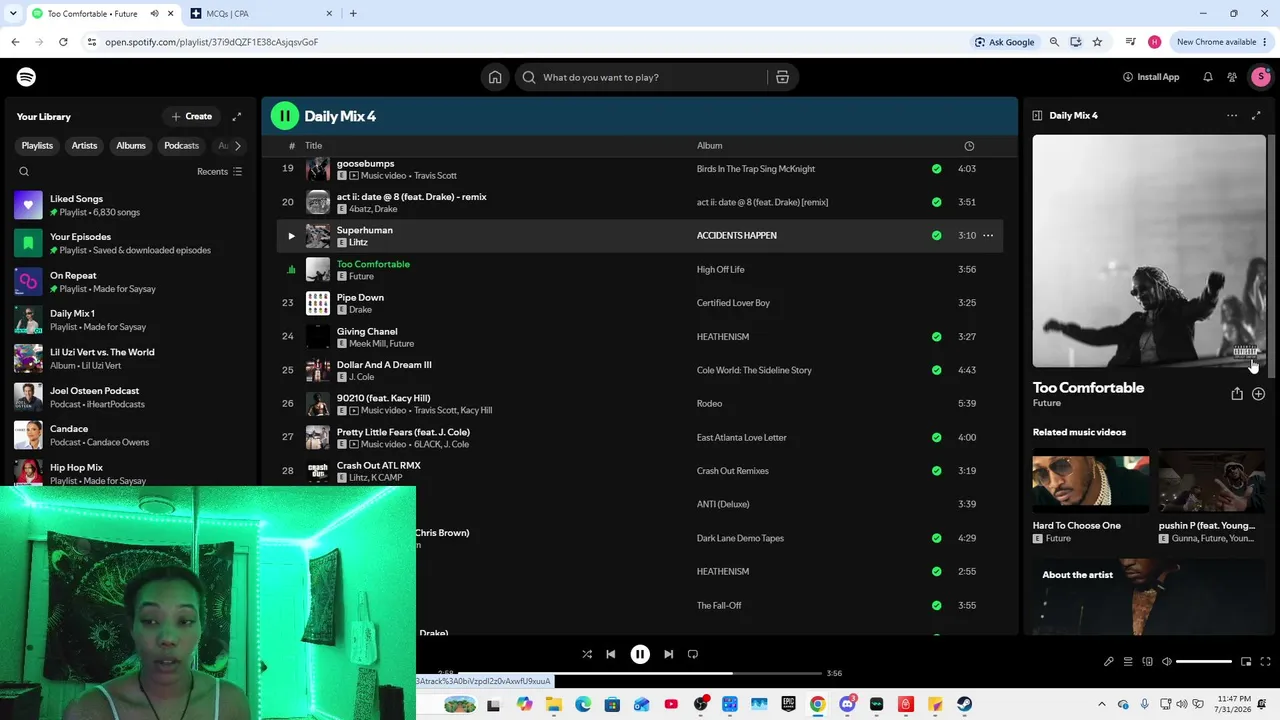Open Connect to a device
This screenshot has width=1280, height=720.
(1147, 661)
